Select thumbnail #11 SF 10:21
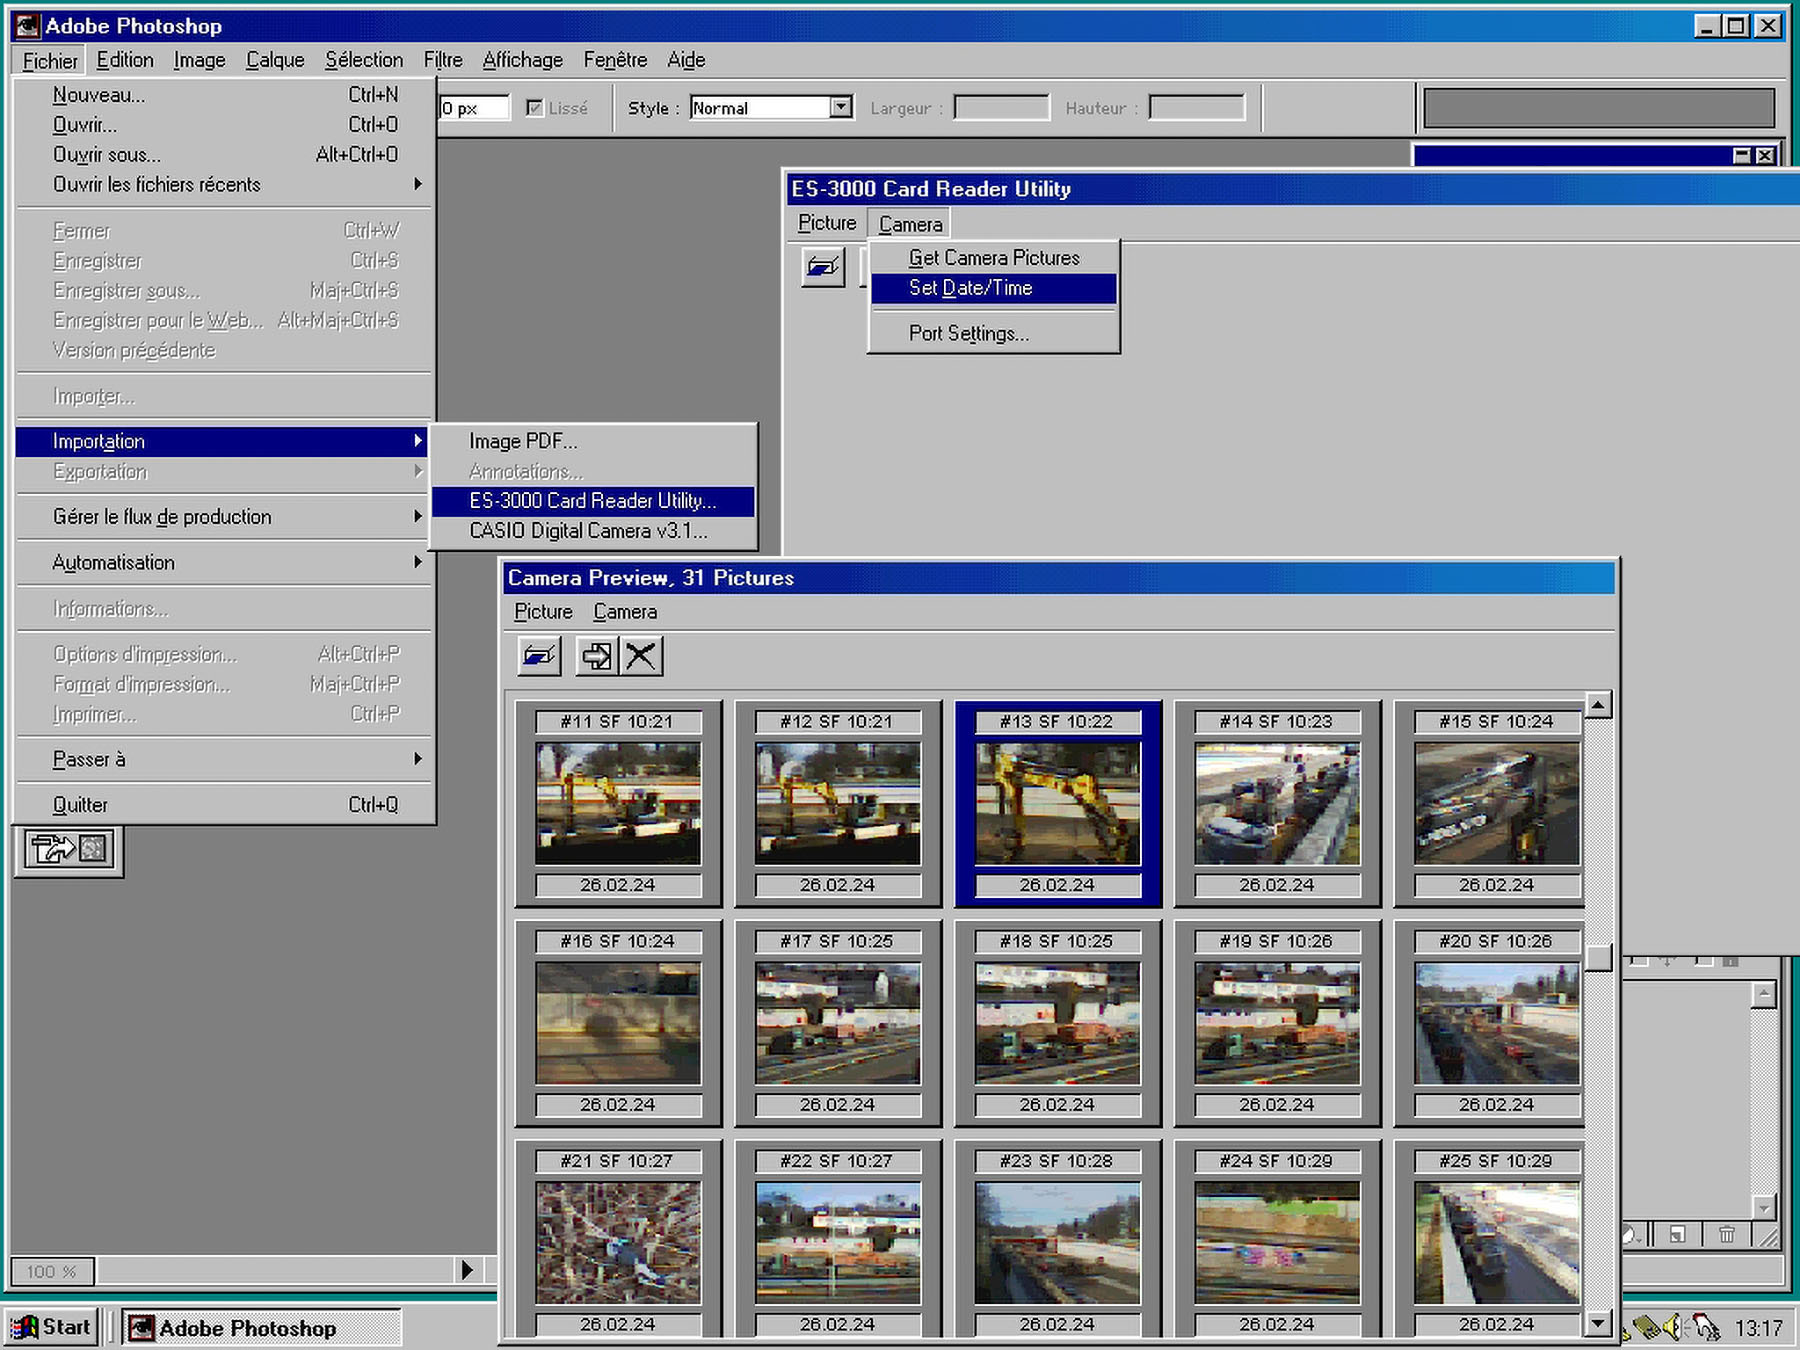1800x1350 pixels. [x=618, y=803]
